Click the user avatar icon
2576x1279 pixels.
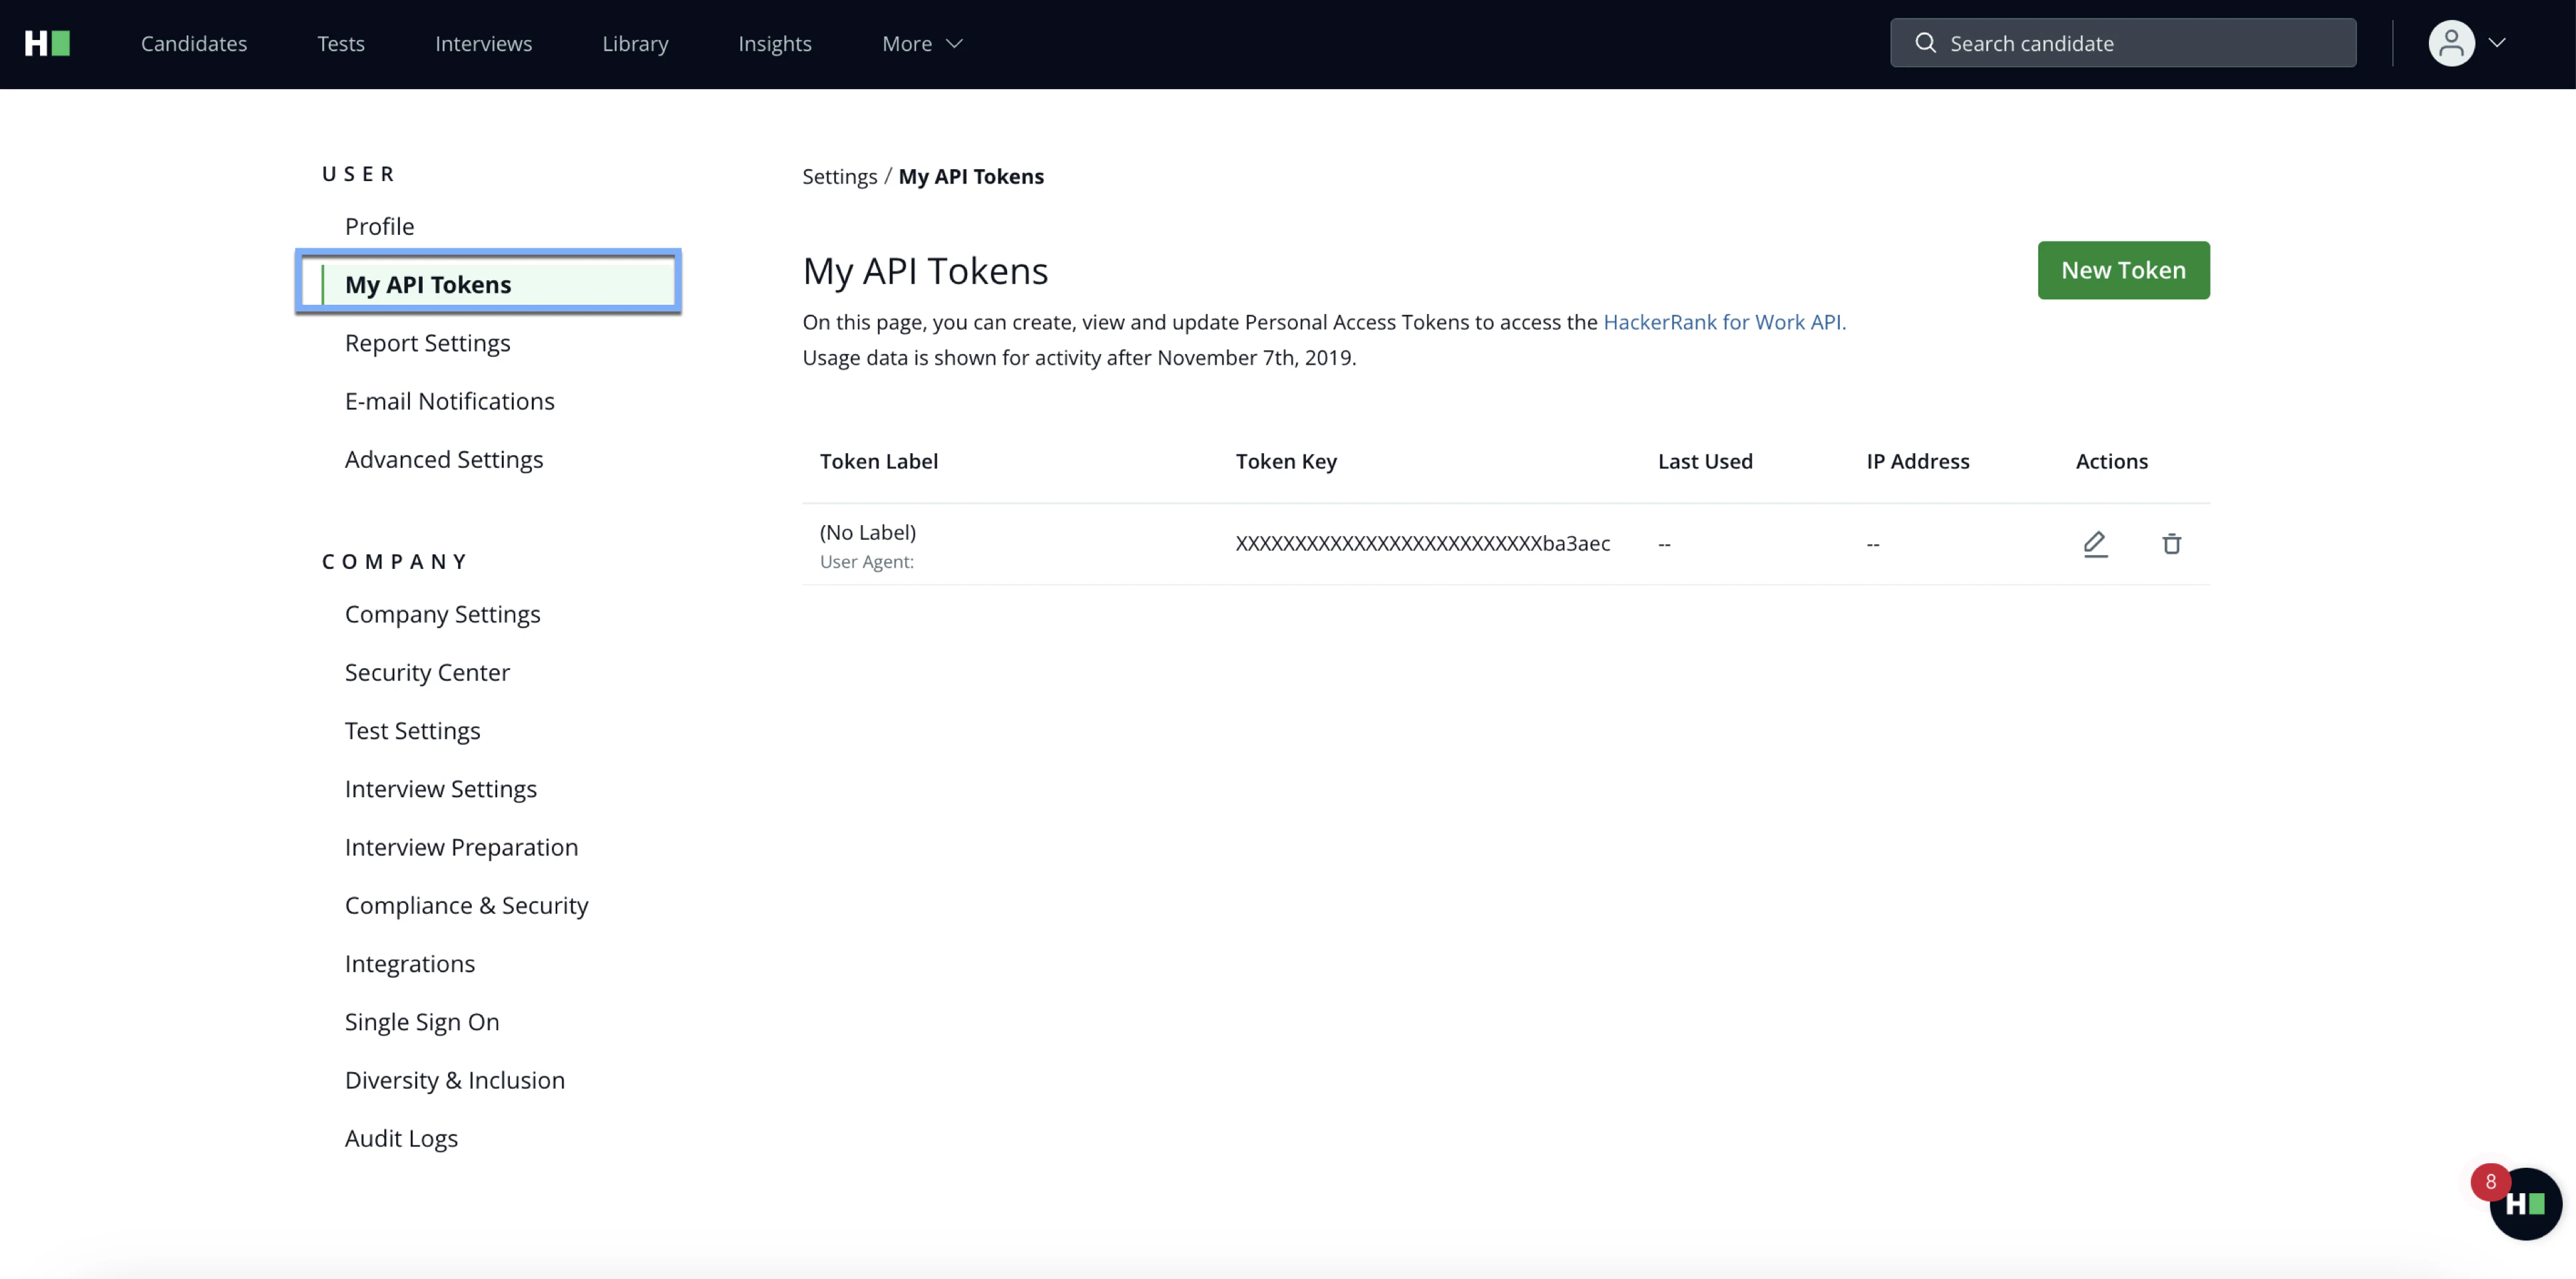coord(2450,43)
